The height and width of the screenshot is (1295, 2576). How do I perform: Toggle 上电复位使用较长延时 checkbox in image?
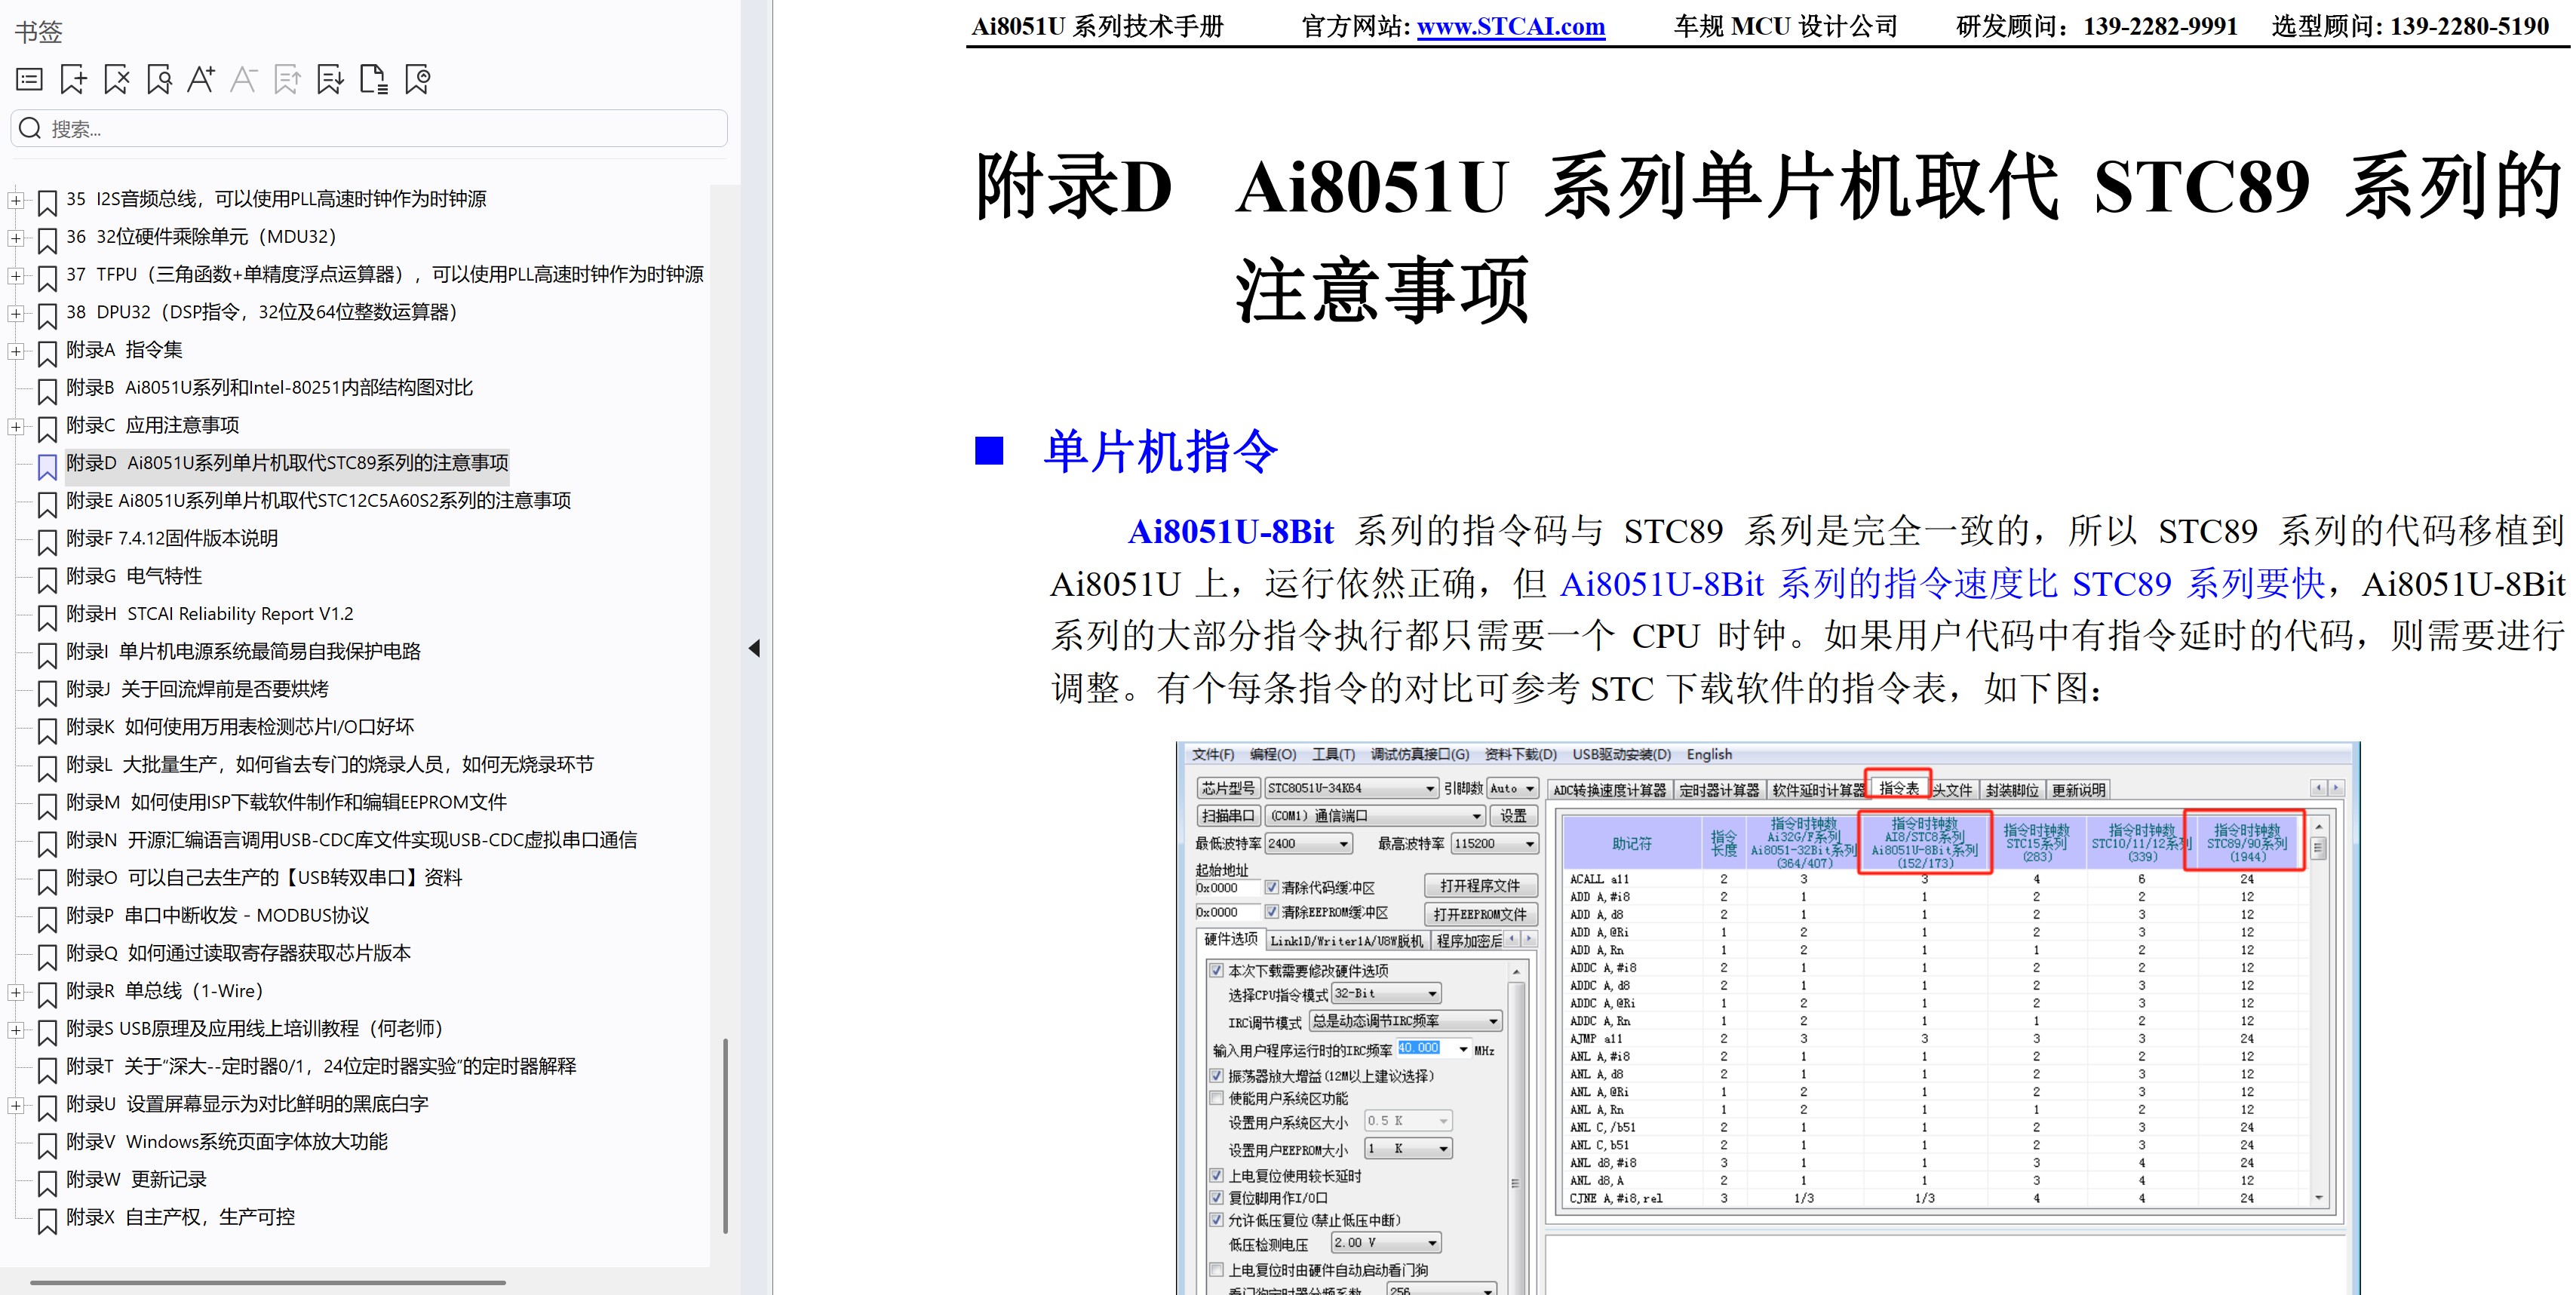coord(1216,1175)
